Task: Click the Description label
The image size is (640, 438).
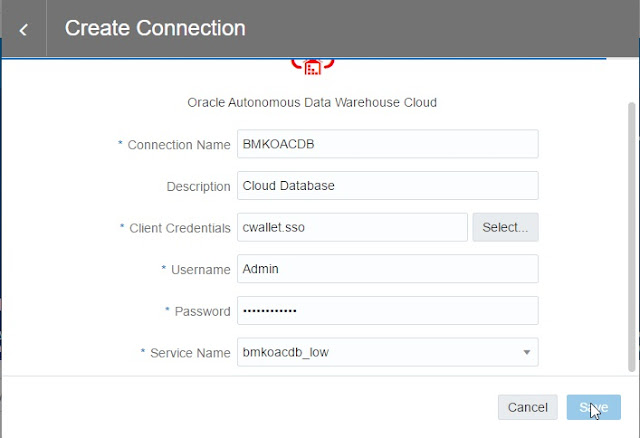Action: tap(198, 187)
